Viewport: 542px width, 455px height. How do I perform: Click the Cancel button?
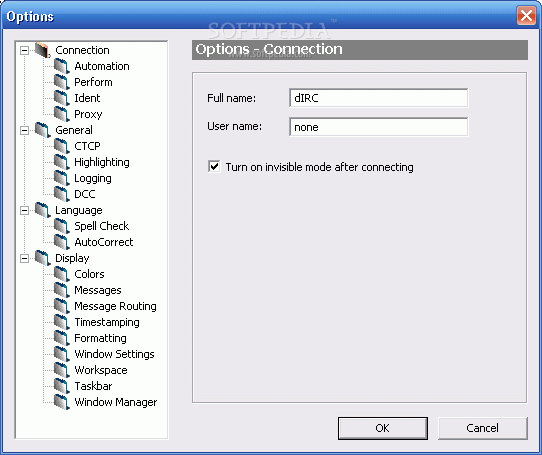pyautogui.click(x=483, y=428)
